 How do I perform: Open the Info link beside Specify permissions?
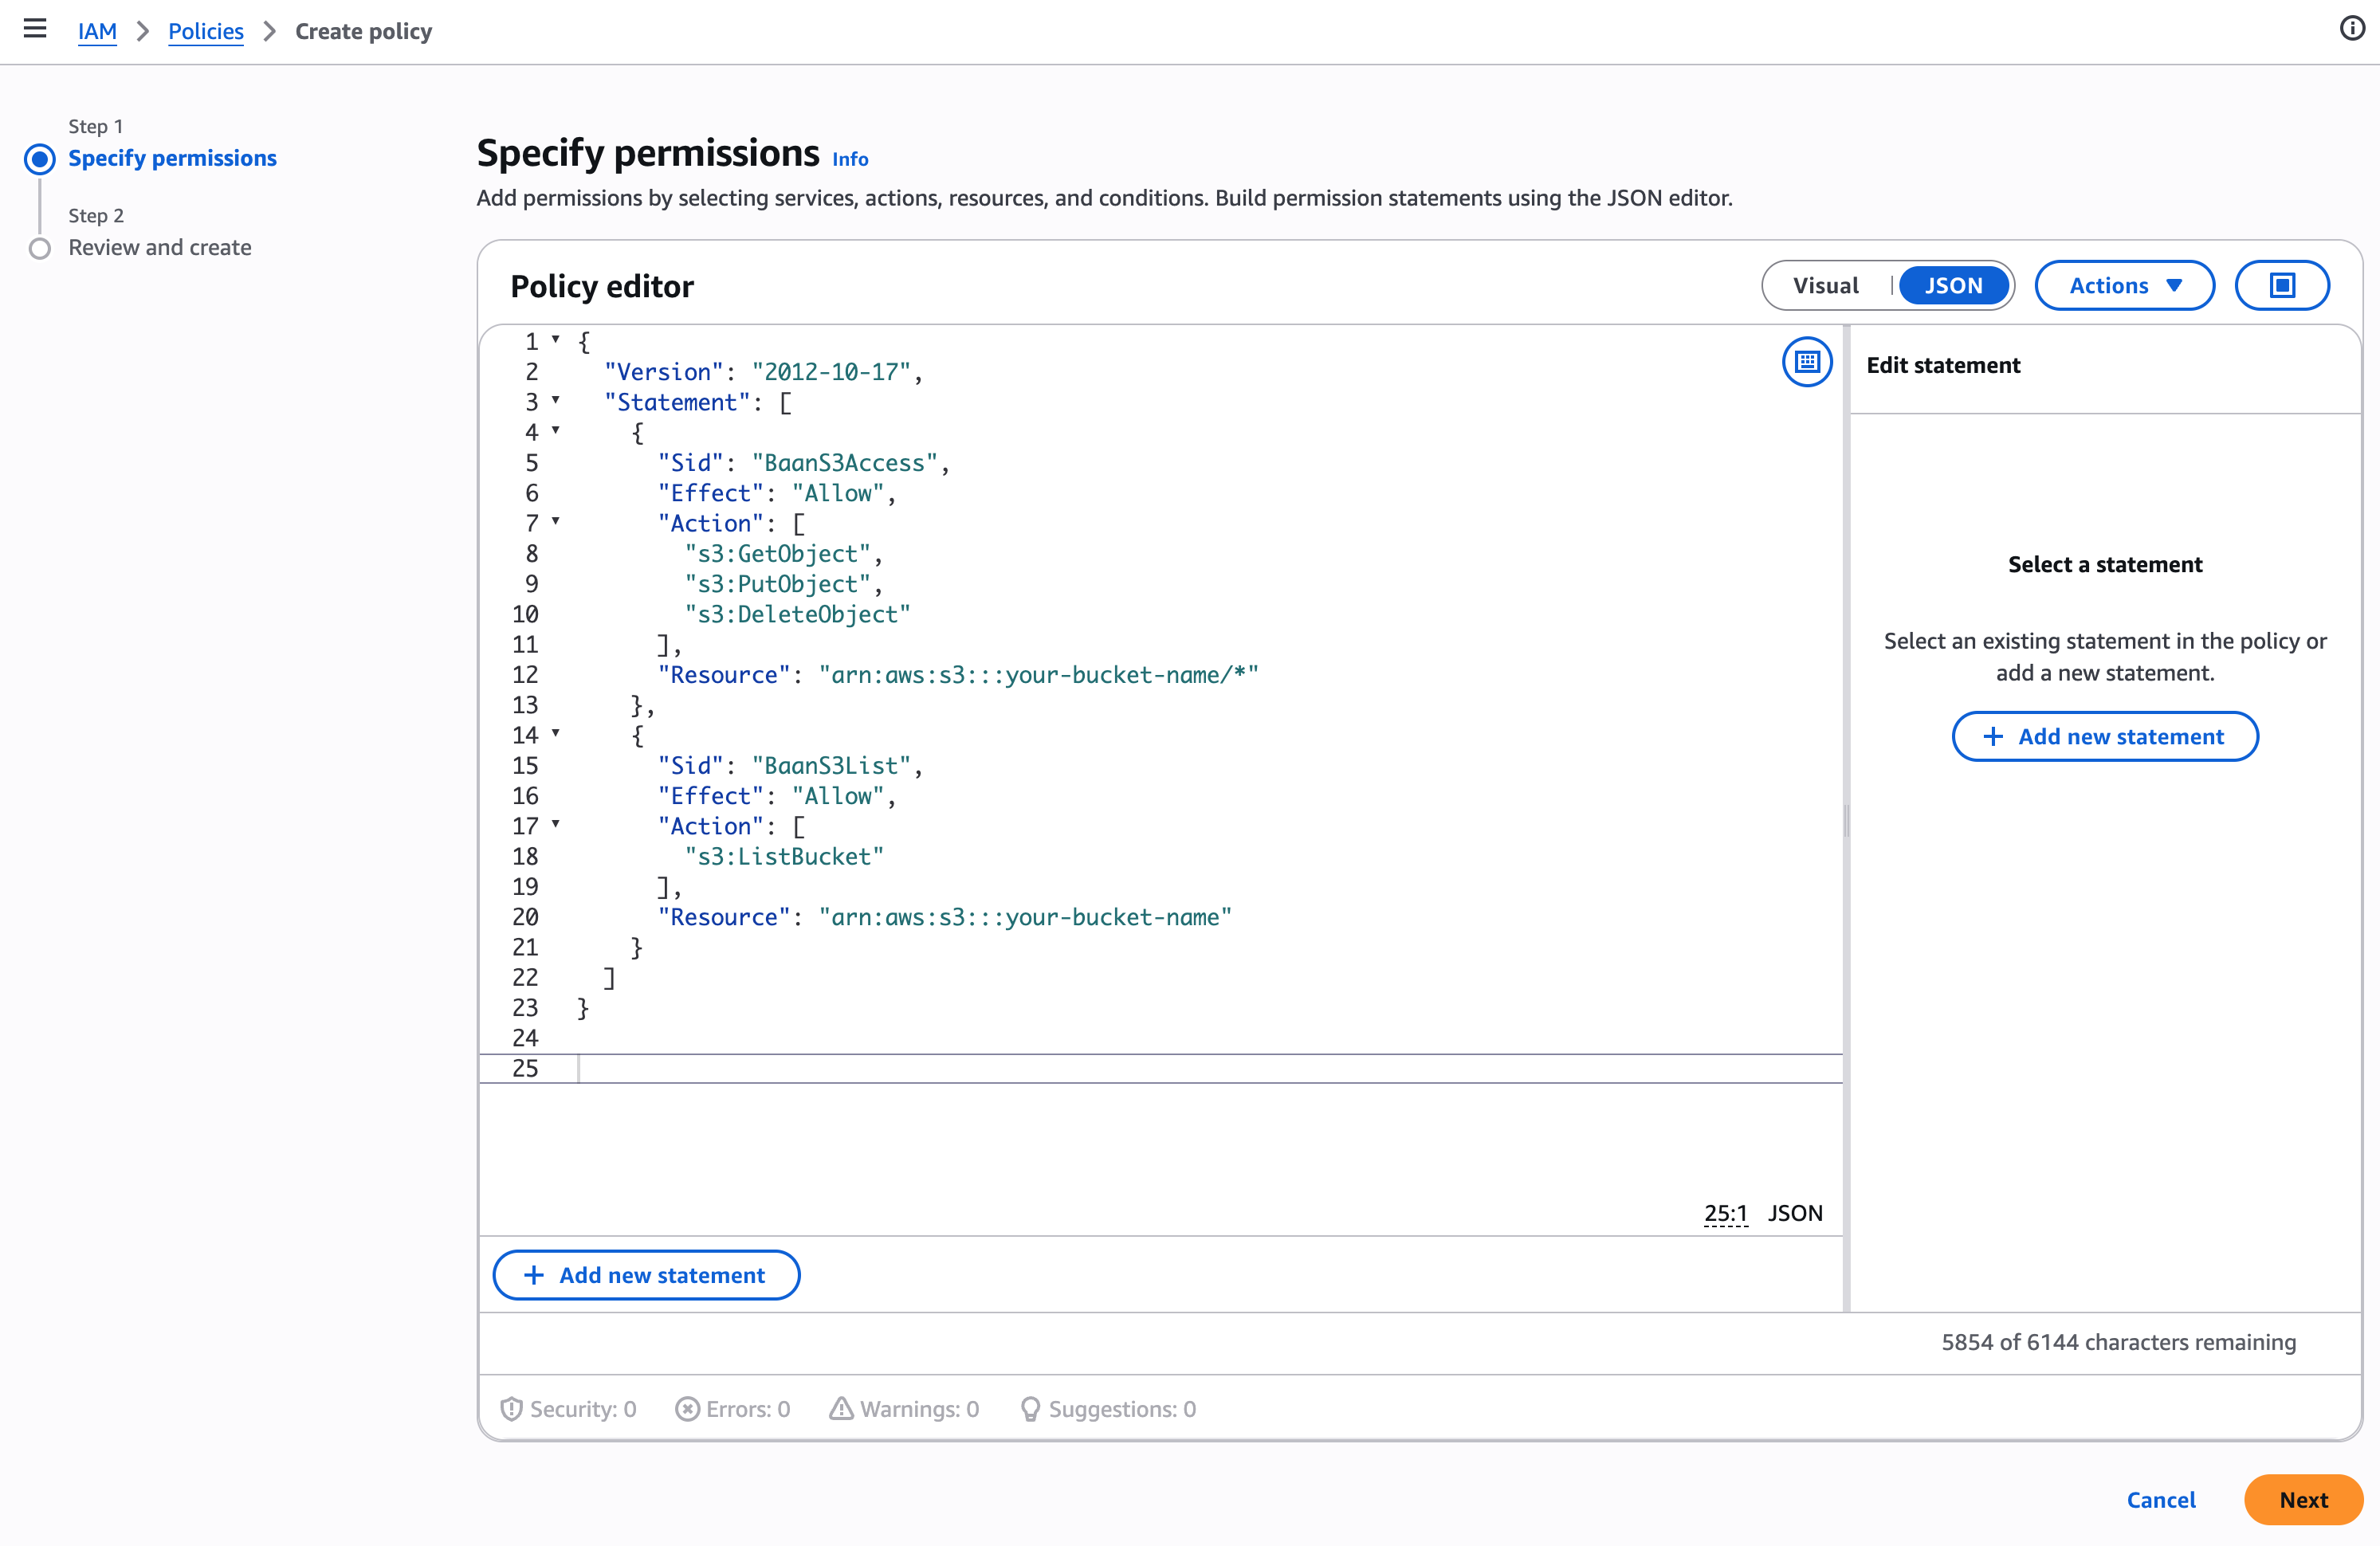coord(850,159)
